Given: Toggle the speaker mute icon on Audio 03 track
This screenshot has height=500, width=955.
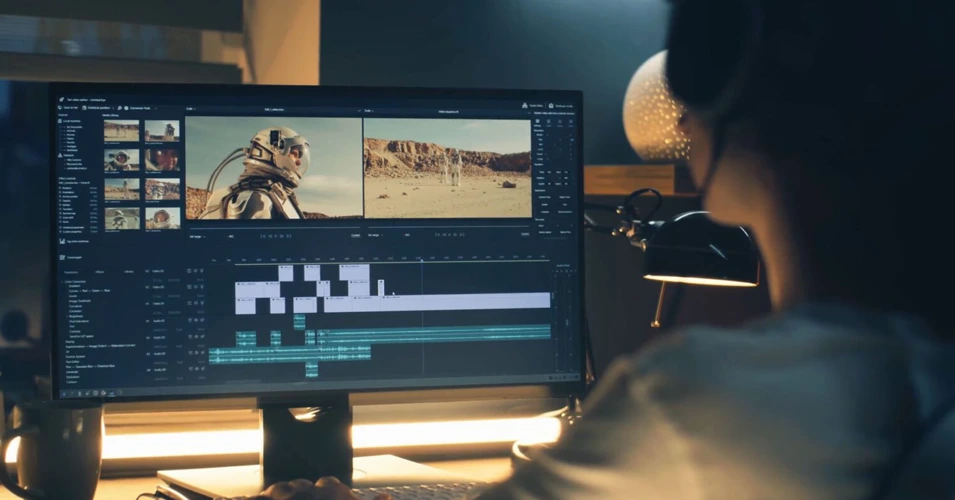Looking at the screenshot, I should point(202,353).
